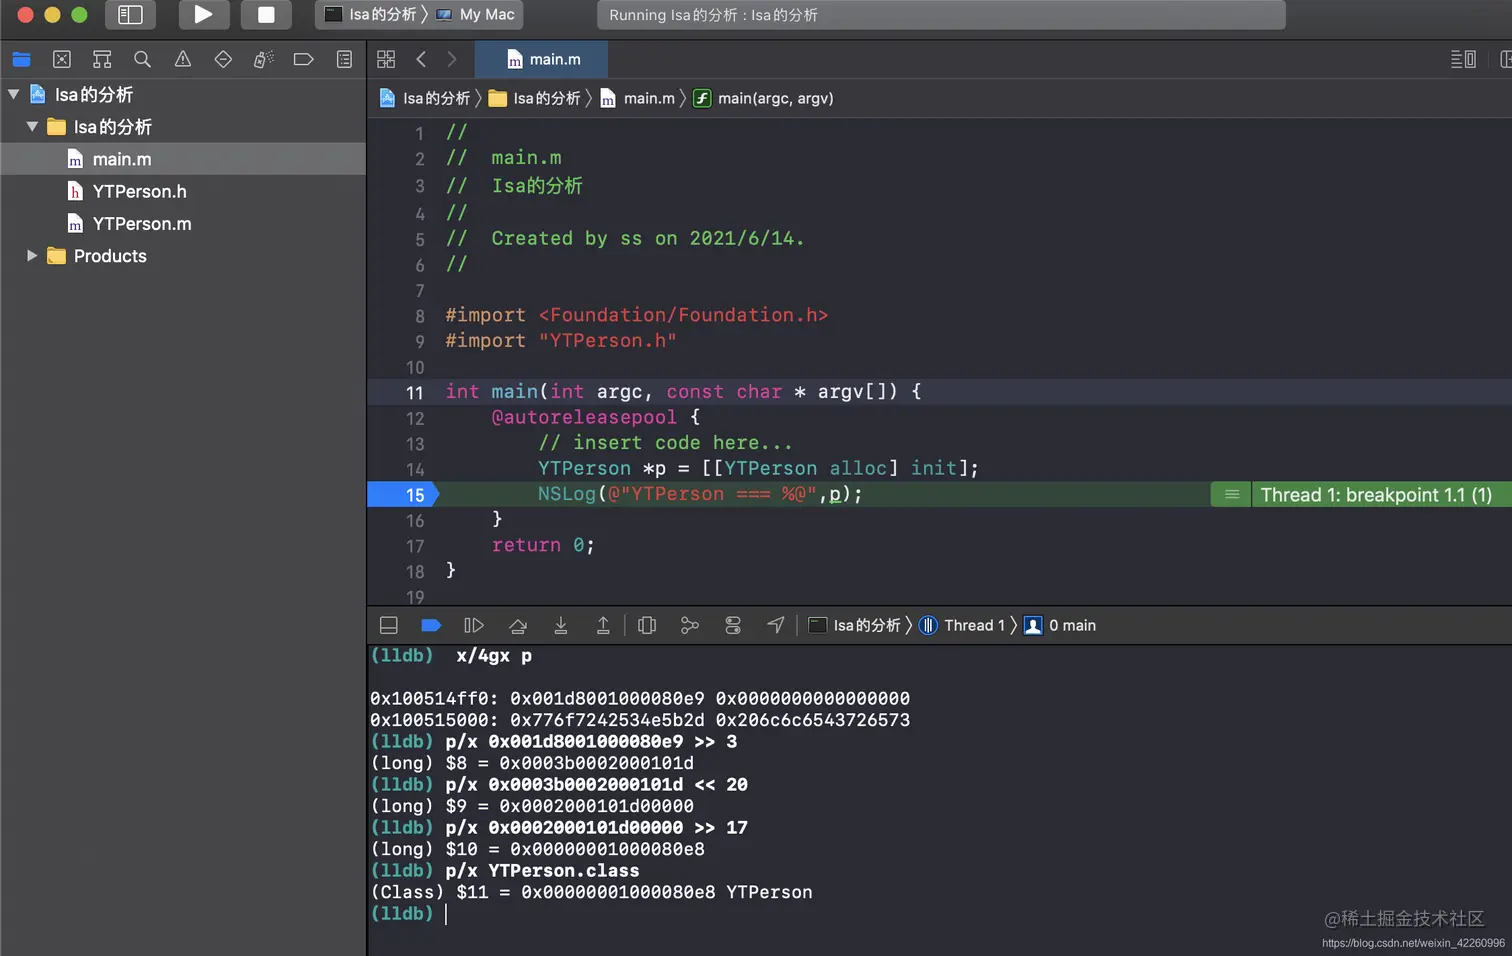The width and height of the screenshot is (1512, 956).
Task: Open environment overrides
Action: (x=733, y=625)
